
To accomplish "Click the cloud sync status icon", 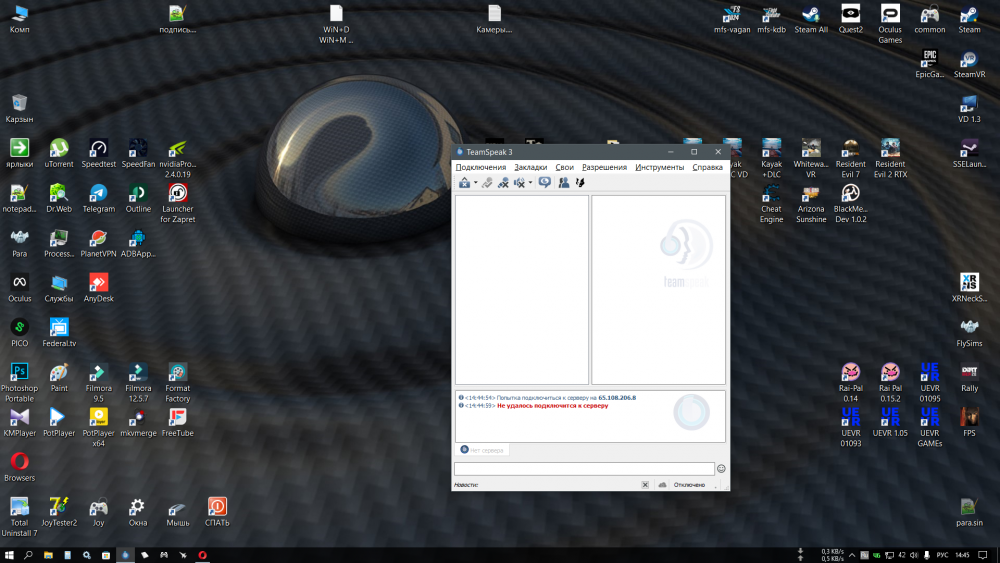I will (x=662, y=485).
